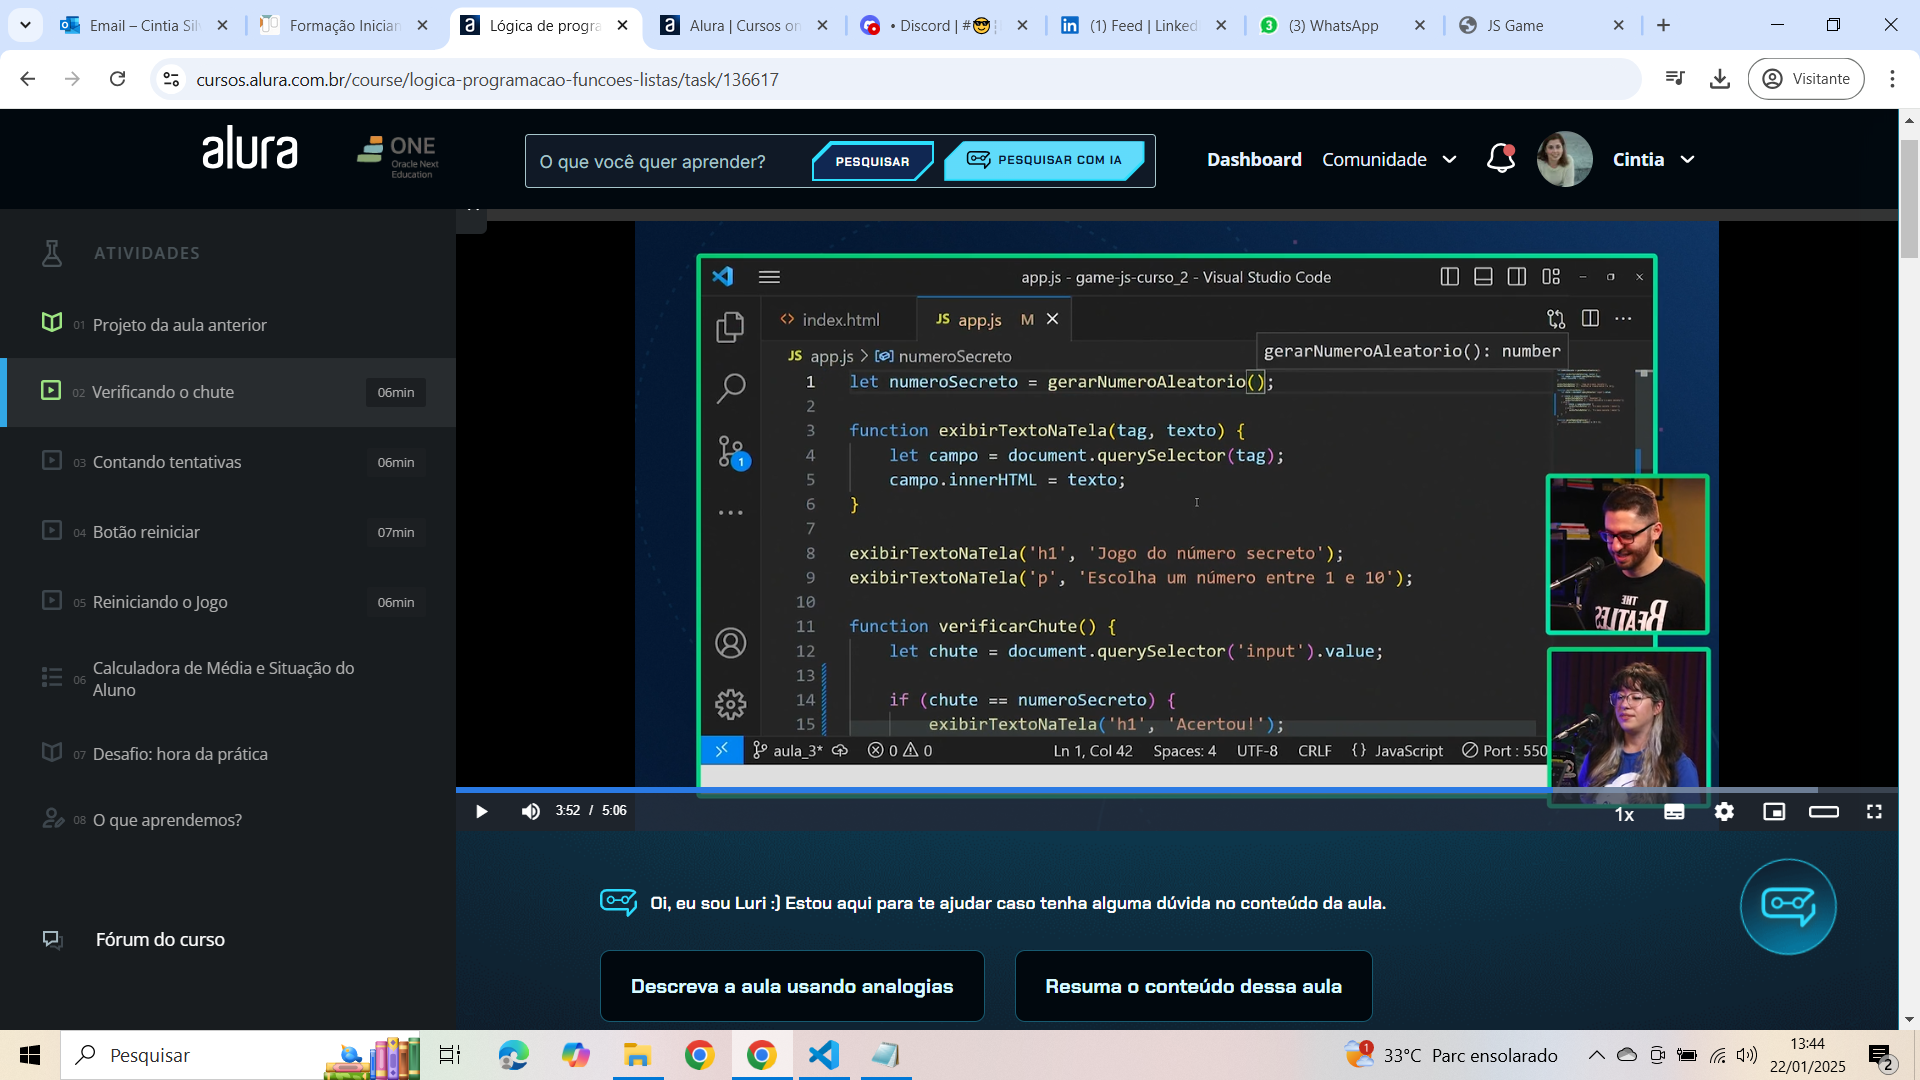Click the PESQUISAR button
The image size is (1920, 1080).
click(872, 161)
